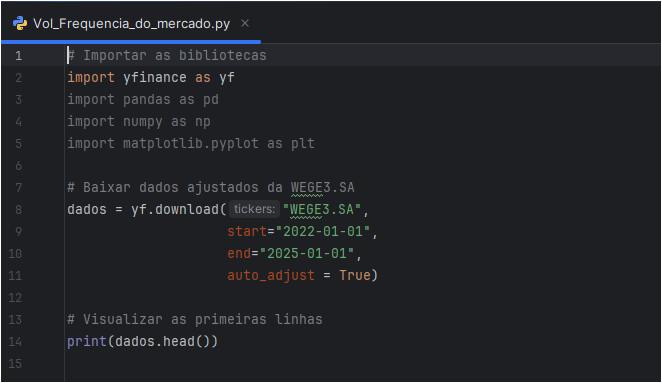Click the end date "2025-01-01" string
The image size is (662, 383).
click(307, 253)
